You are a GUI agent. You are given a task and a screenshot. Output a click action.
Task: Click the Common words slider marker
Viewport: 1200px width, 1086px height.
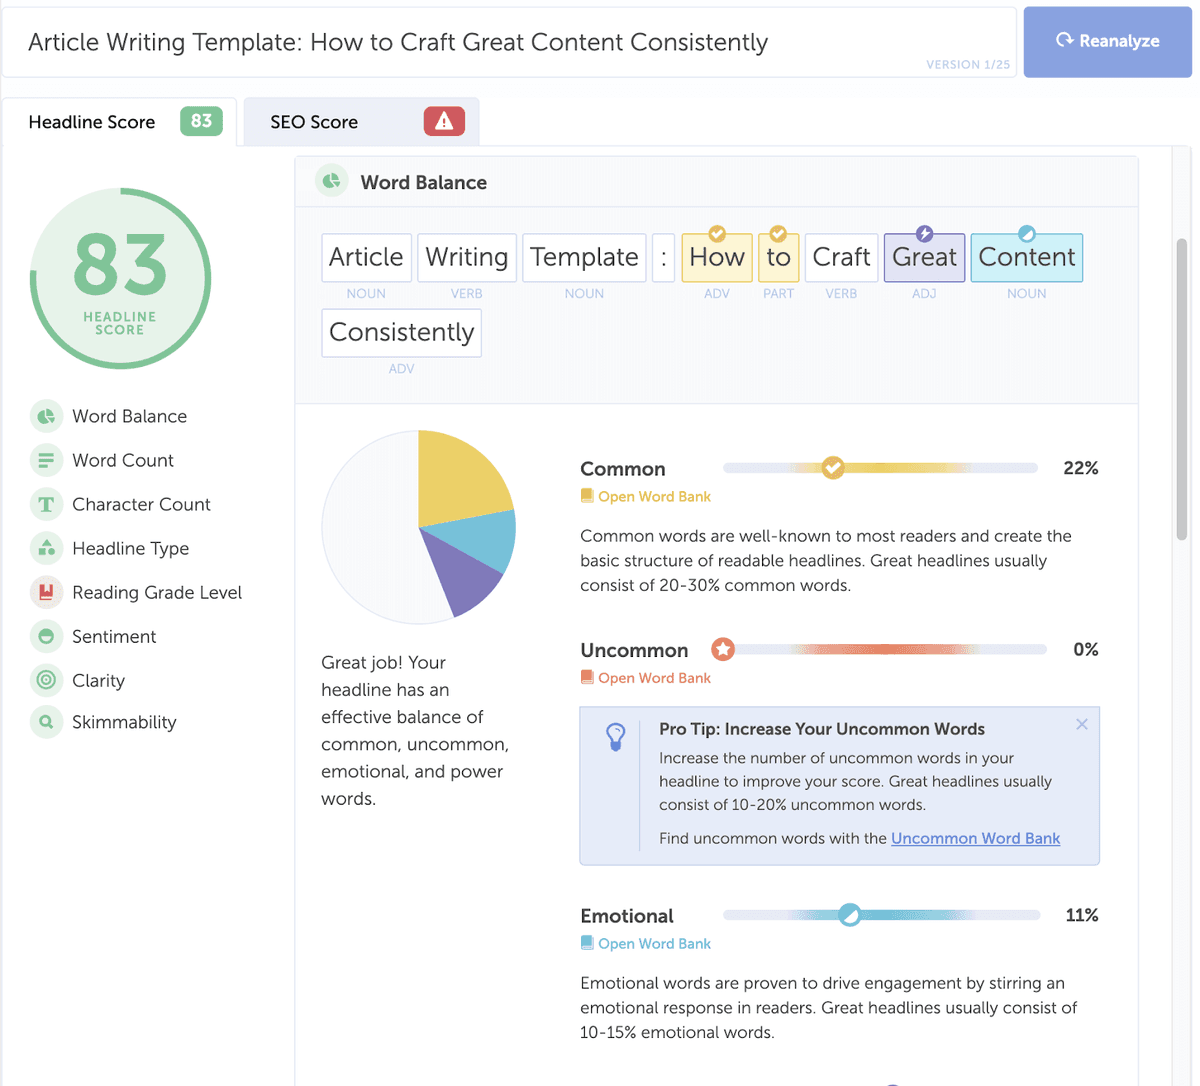pyautogui.click(x=833, y=467)
